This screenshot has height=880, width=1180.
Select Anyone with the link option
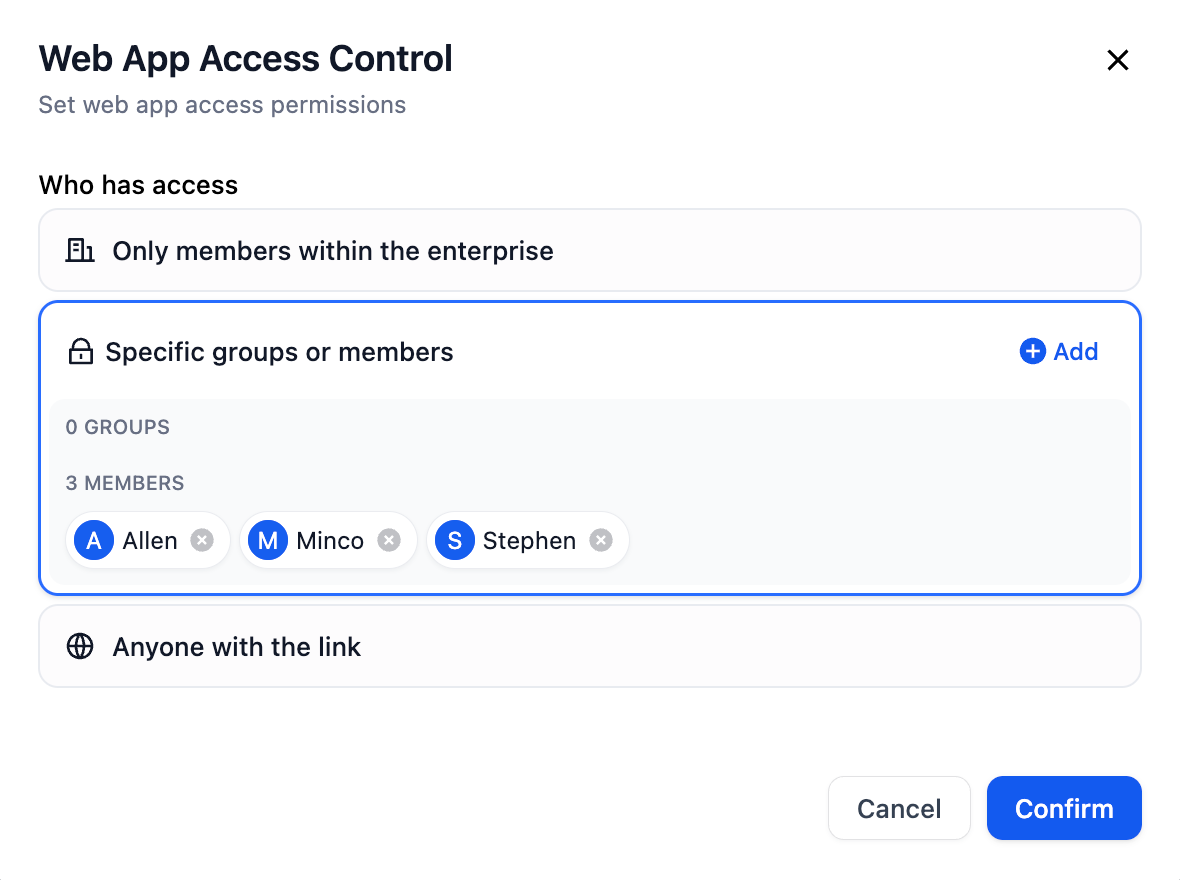tap(590, 646)
